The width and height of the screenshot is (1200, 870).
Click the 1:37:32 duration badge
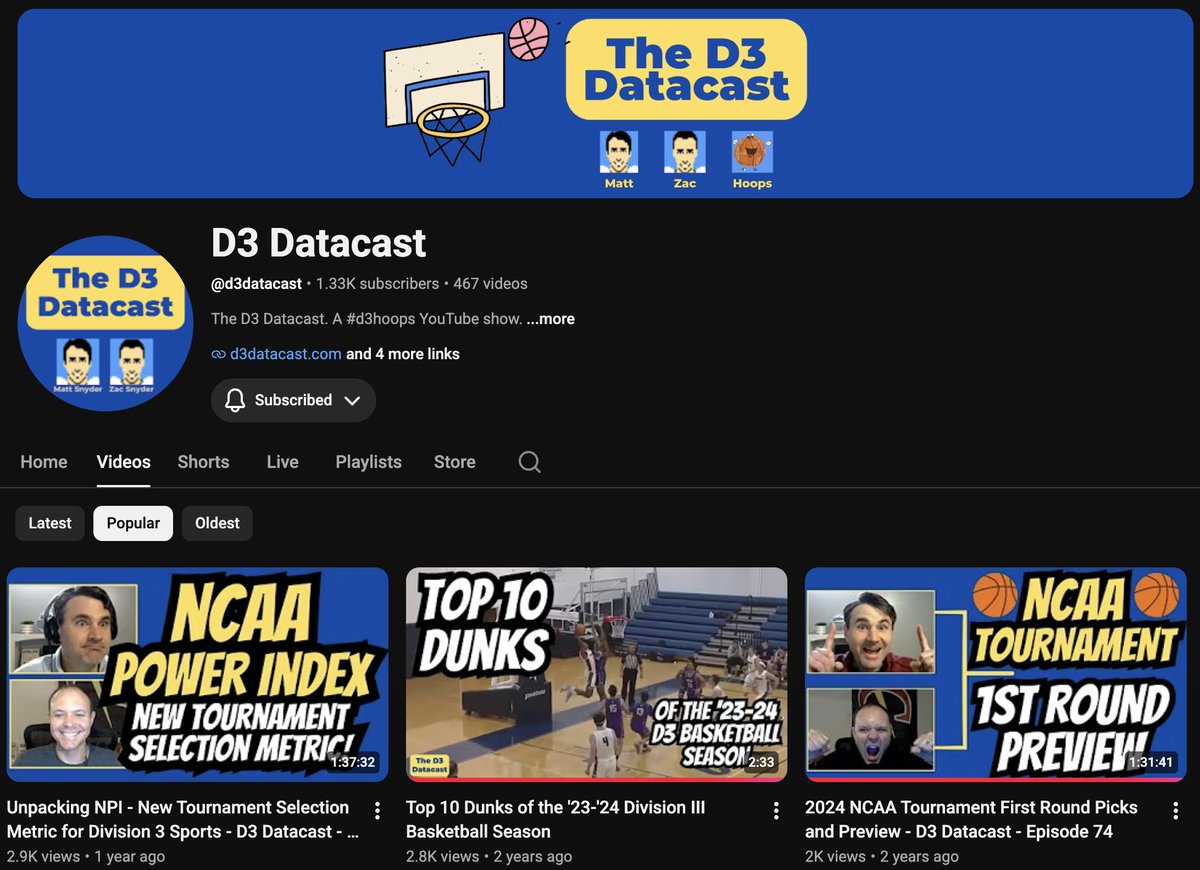point(353,762)
